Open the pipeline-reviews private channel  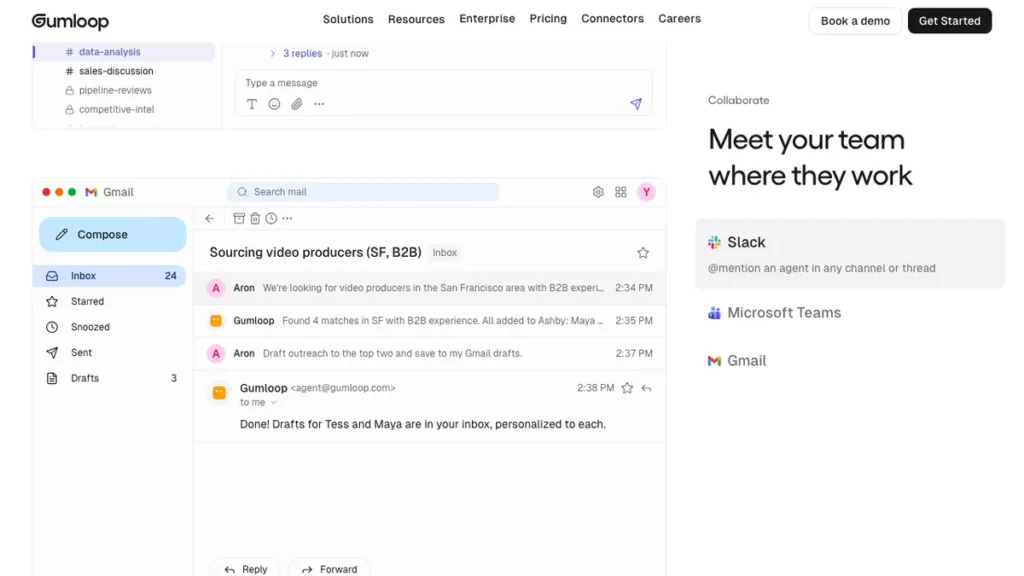tap(108, 90)
